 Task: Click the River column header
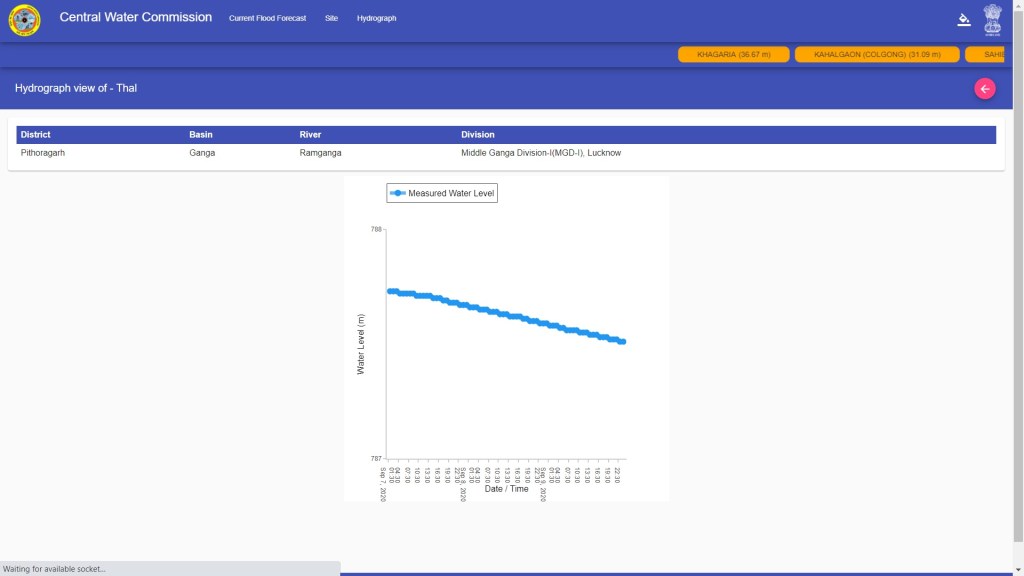click(310, 134)
